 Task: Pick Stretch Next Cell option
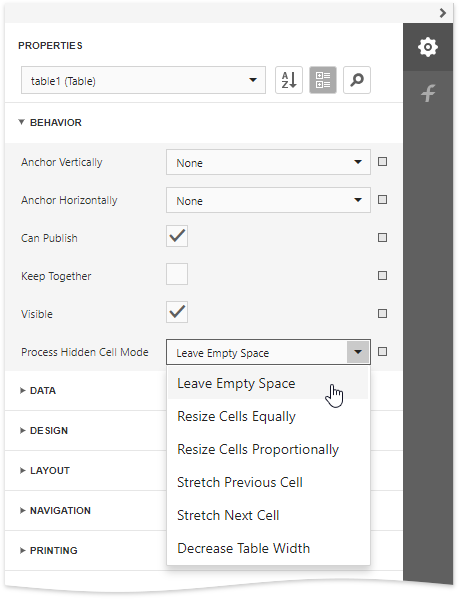click(x=268, y=515)
